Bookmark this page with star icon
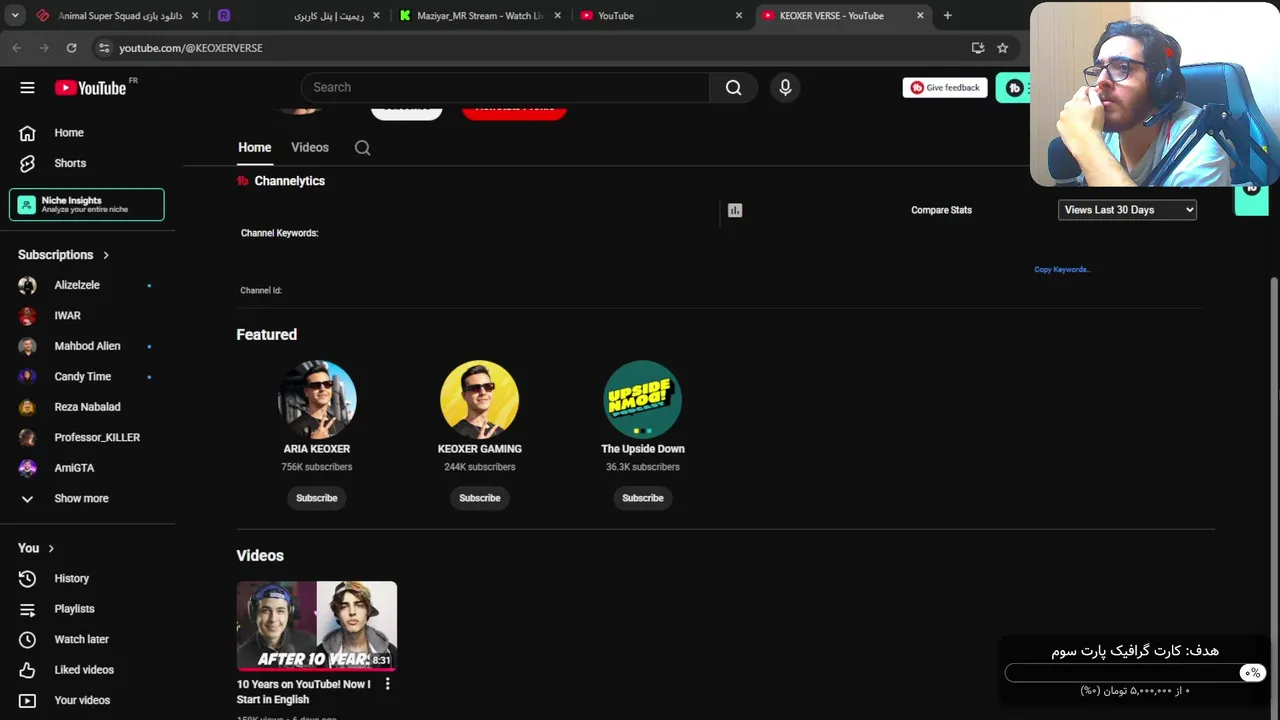Image resolution: width=1280 pixels, height=720 pixels. point(1003,48)
